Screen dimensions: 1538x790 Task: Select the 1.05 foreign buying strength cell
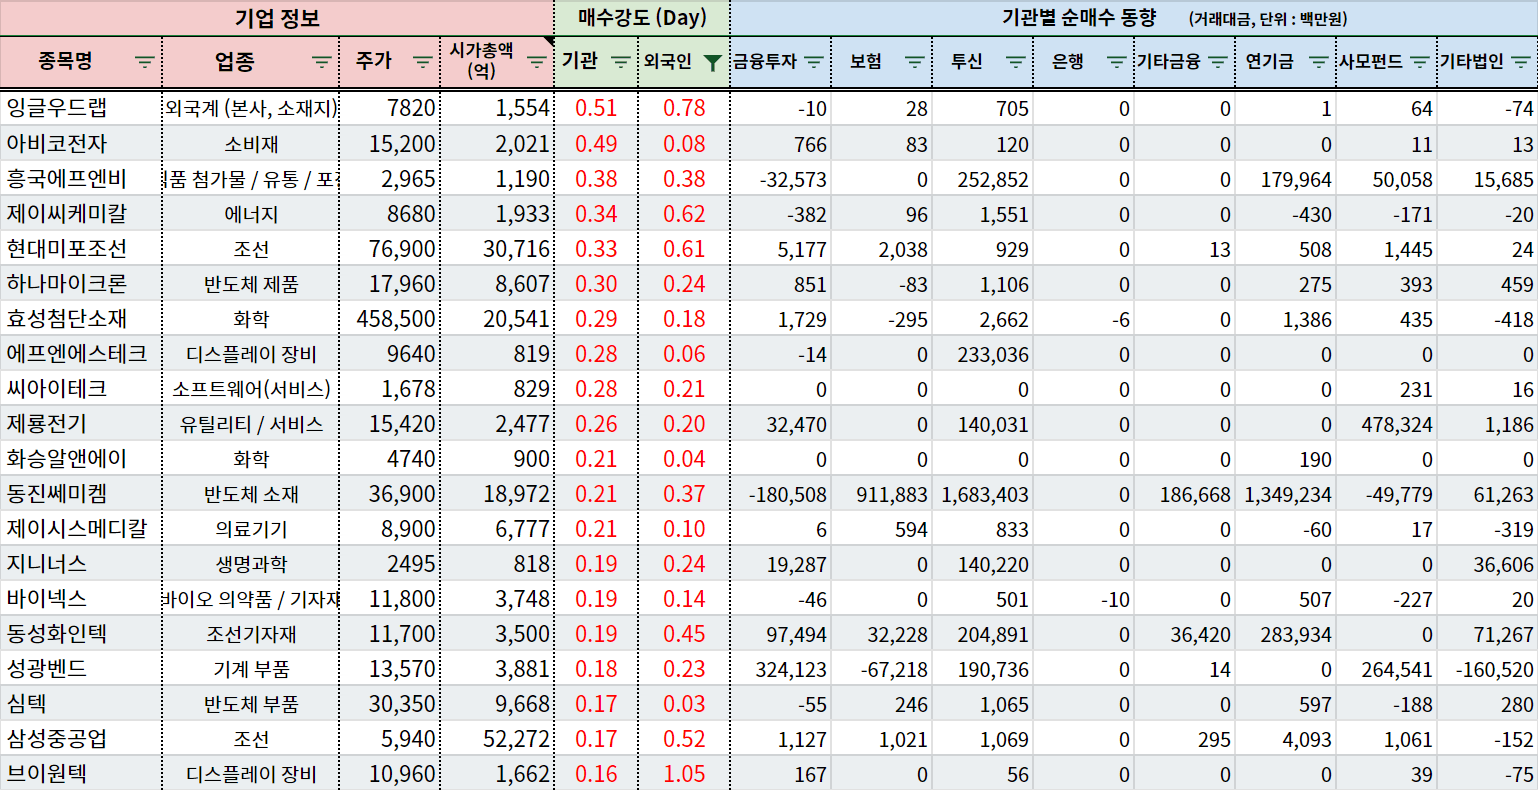point(684,773)
